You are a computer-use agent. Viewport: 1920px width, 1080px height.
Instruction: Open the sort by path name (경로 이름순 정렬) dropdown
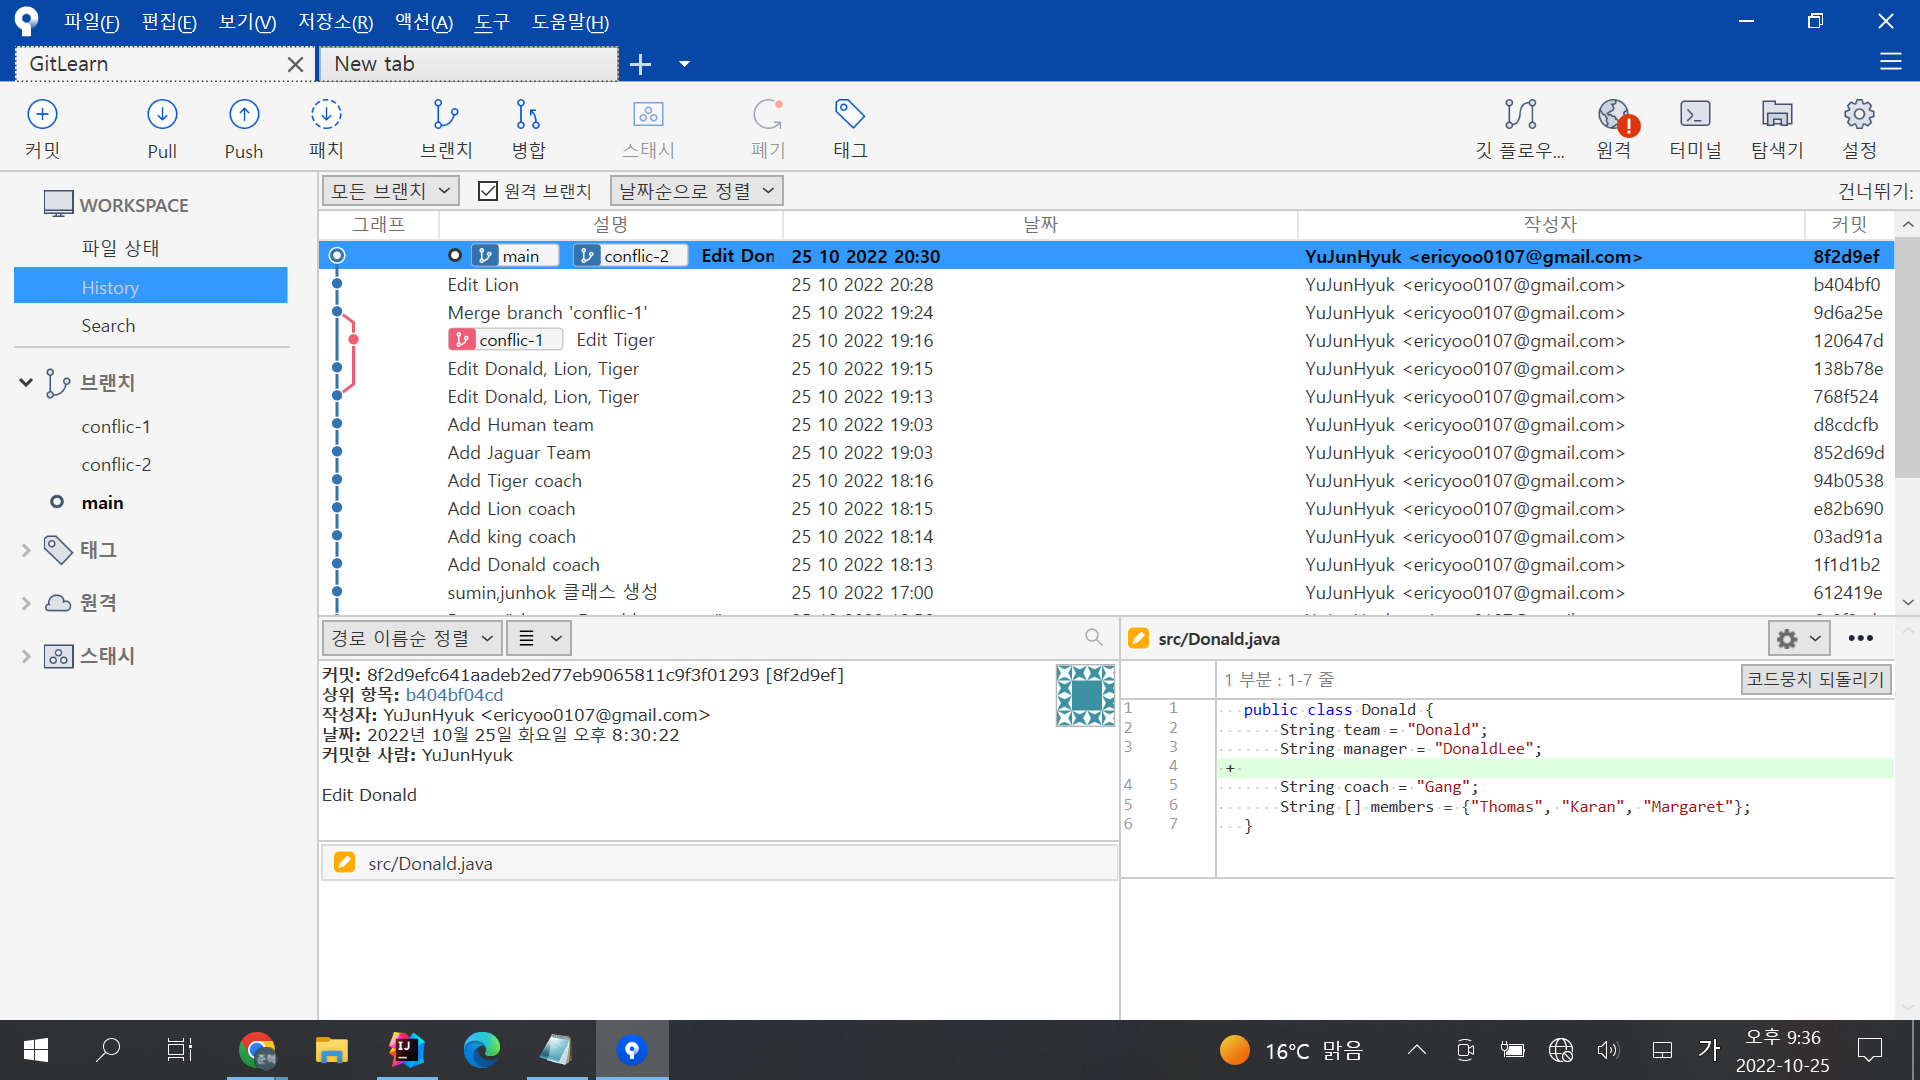411,638
